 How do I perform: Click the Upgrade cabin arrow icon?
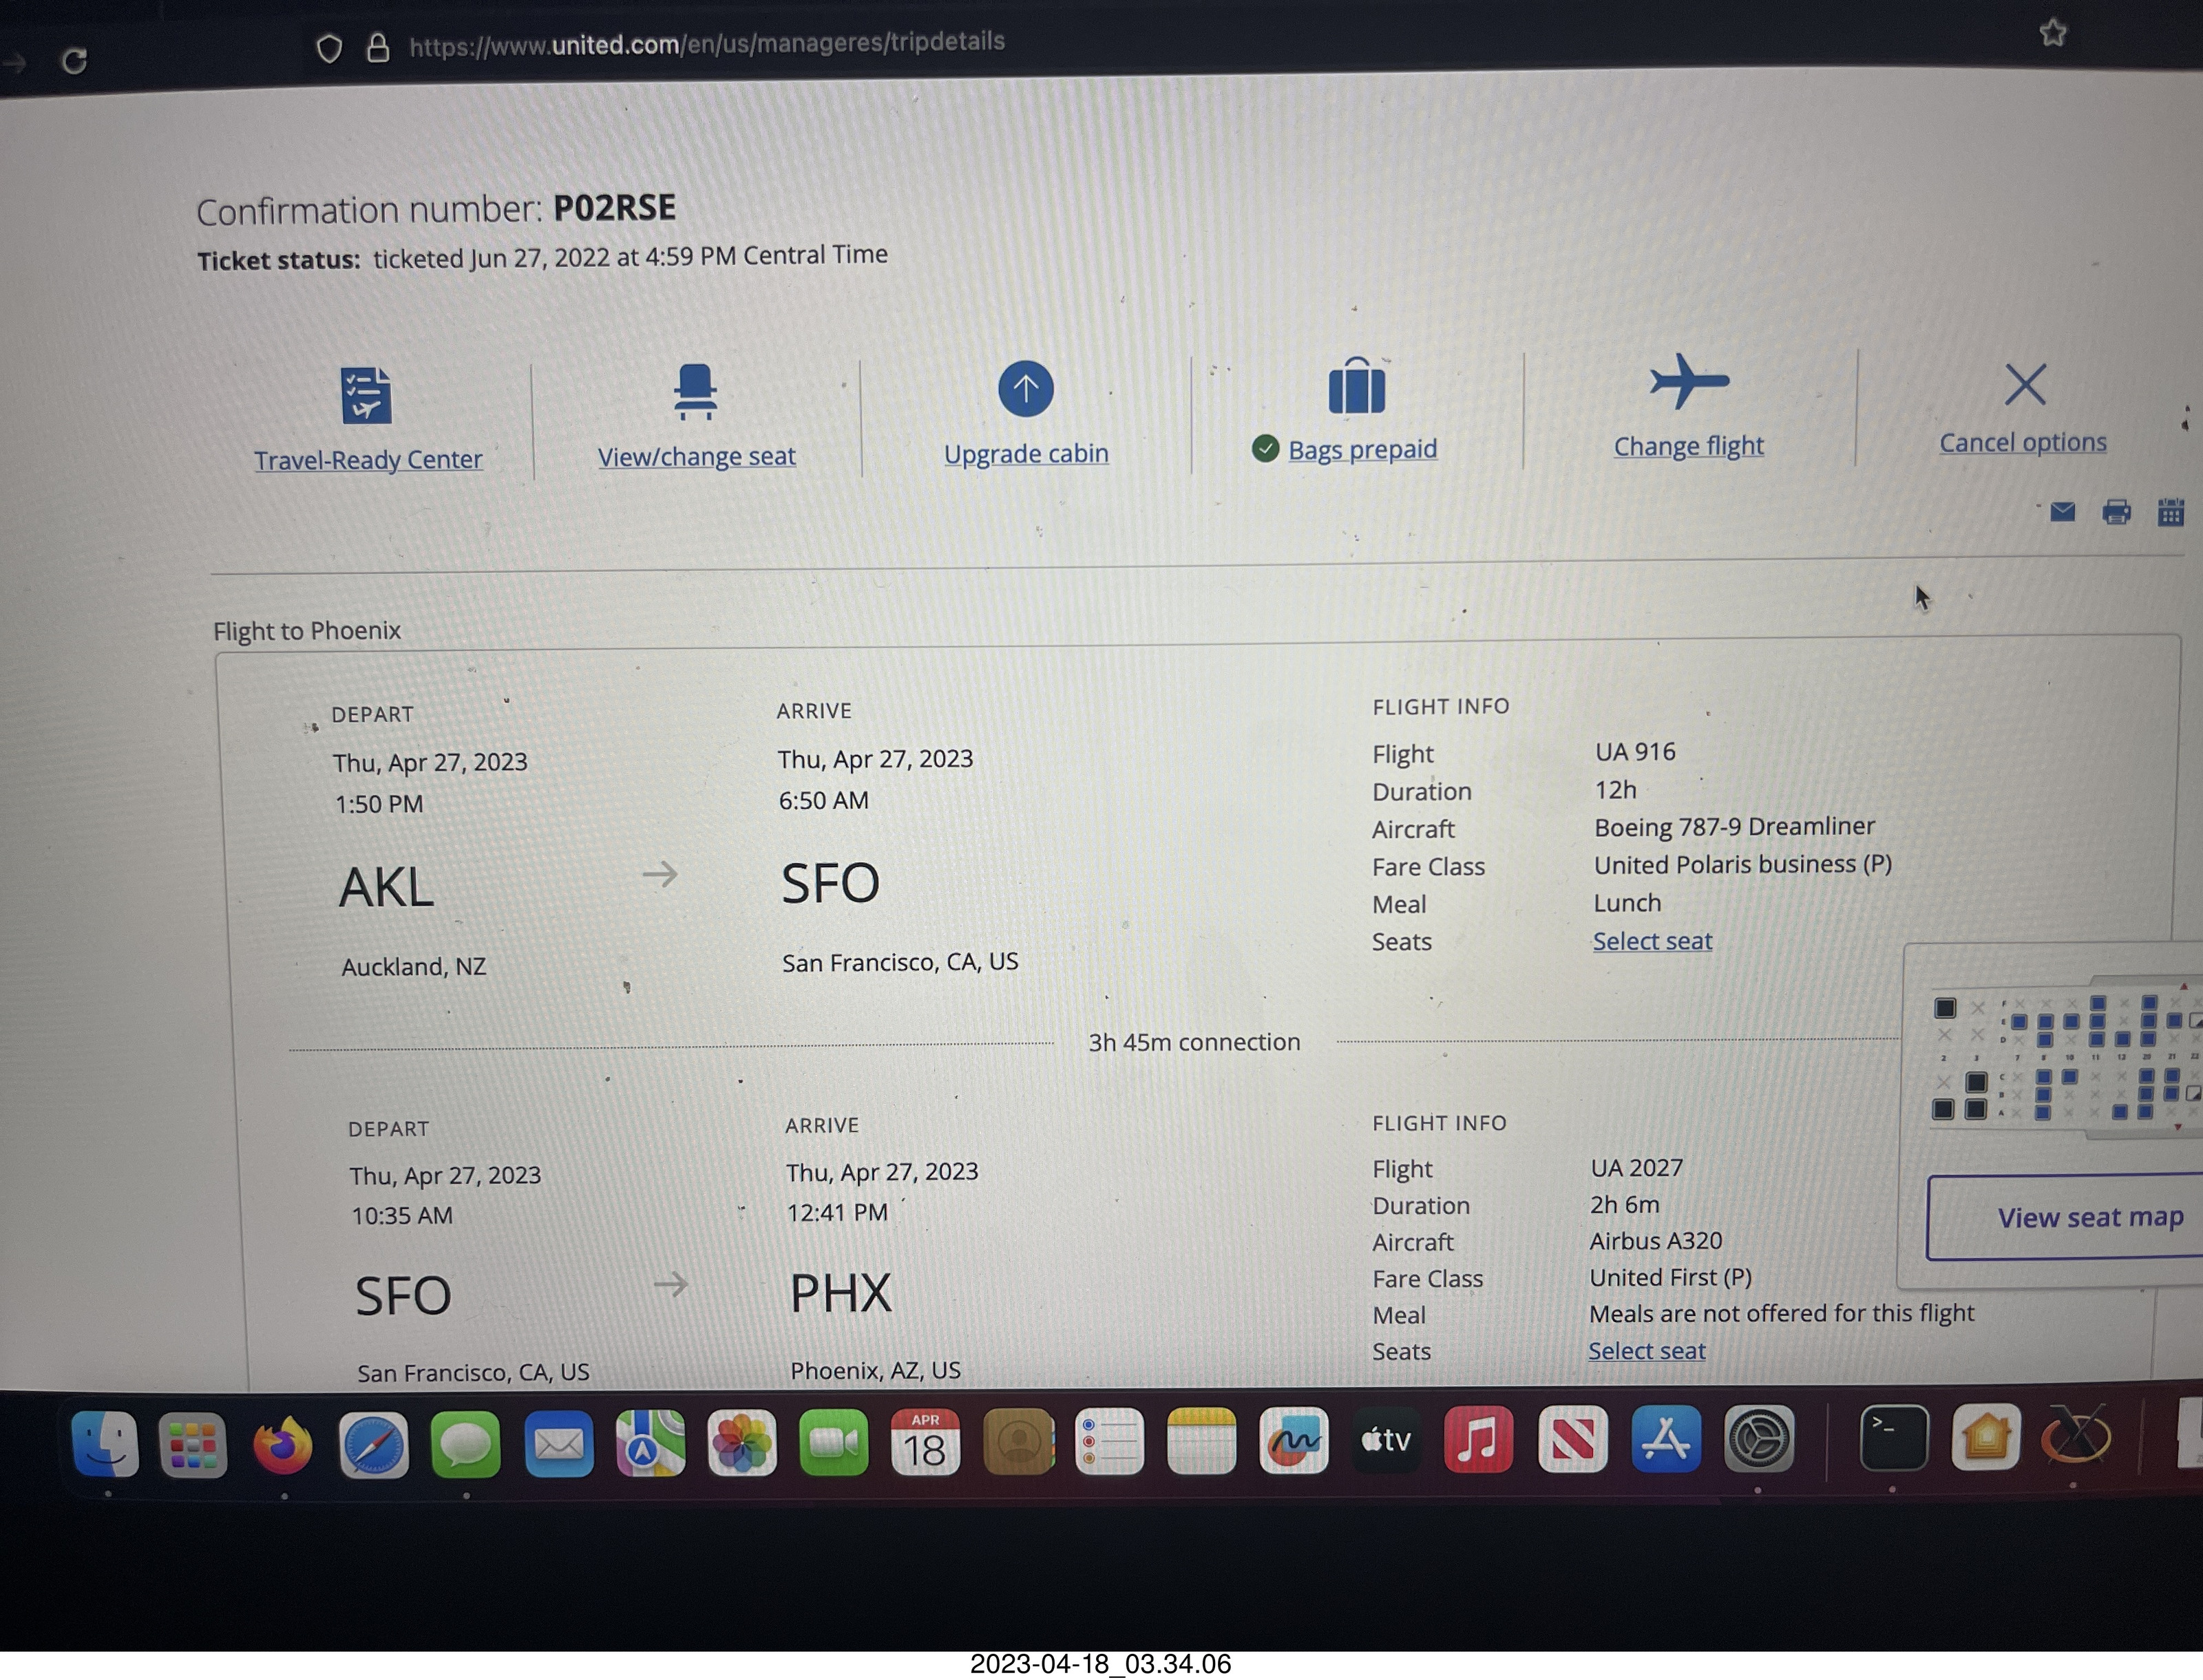1025,389
